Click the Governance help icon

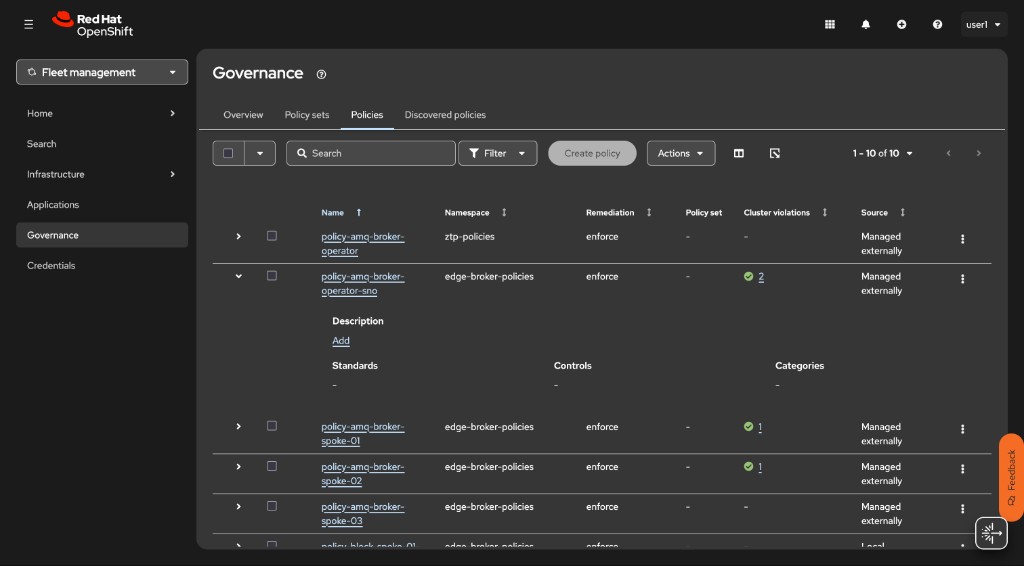321,74
